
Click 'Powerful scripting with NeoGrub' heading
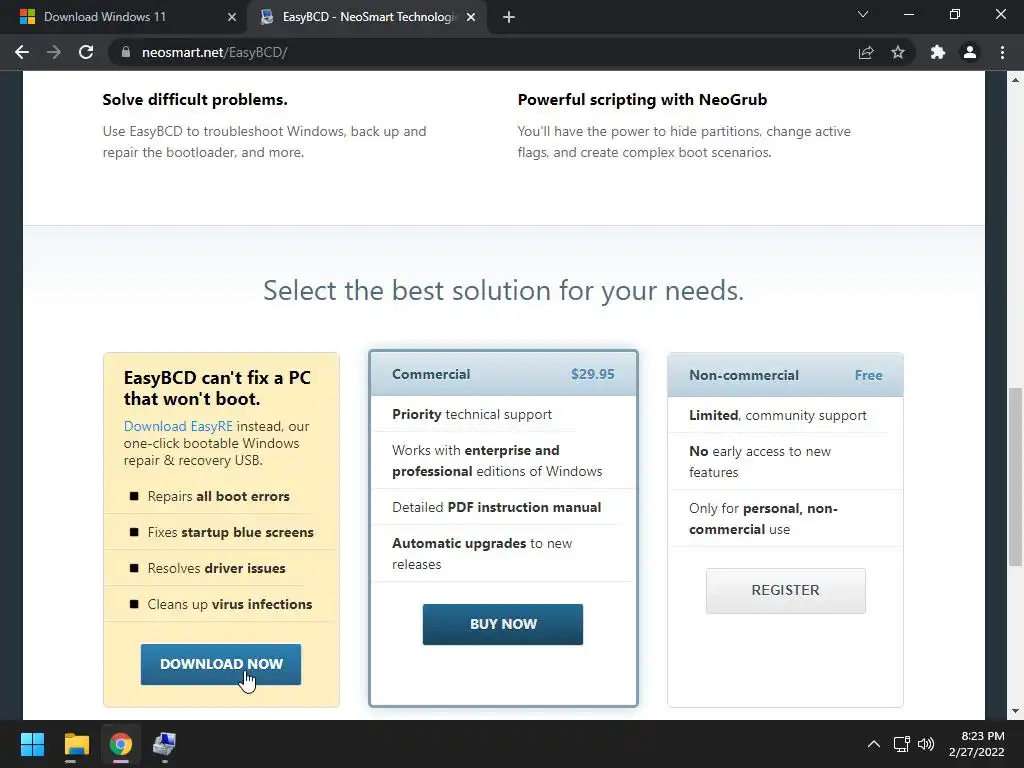642,100
